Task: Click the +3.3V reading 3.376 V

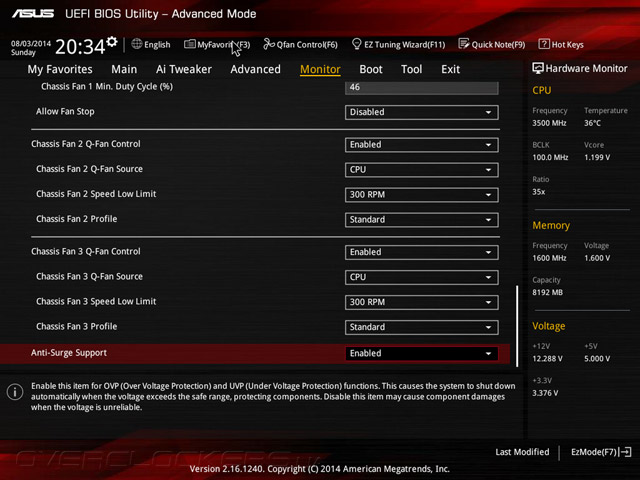Action: click(x=545, y=393)
